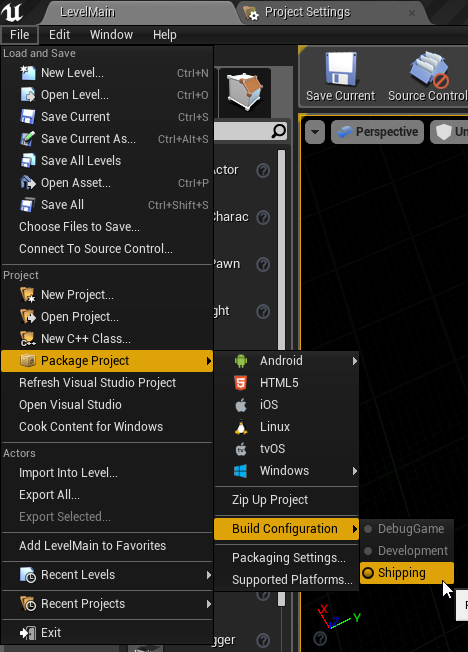Click the Save Current As pencil icon
Screen dimensions: 468x652
(x=28, y=139)
